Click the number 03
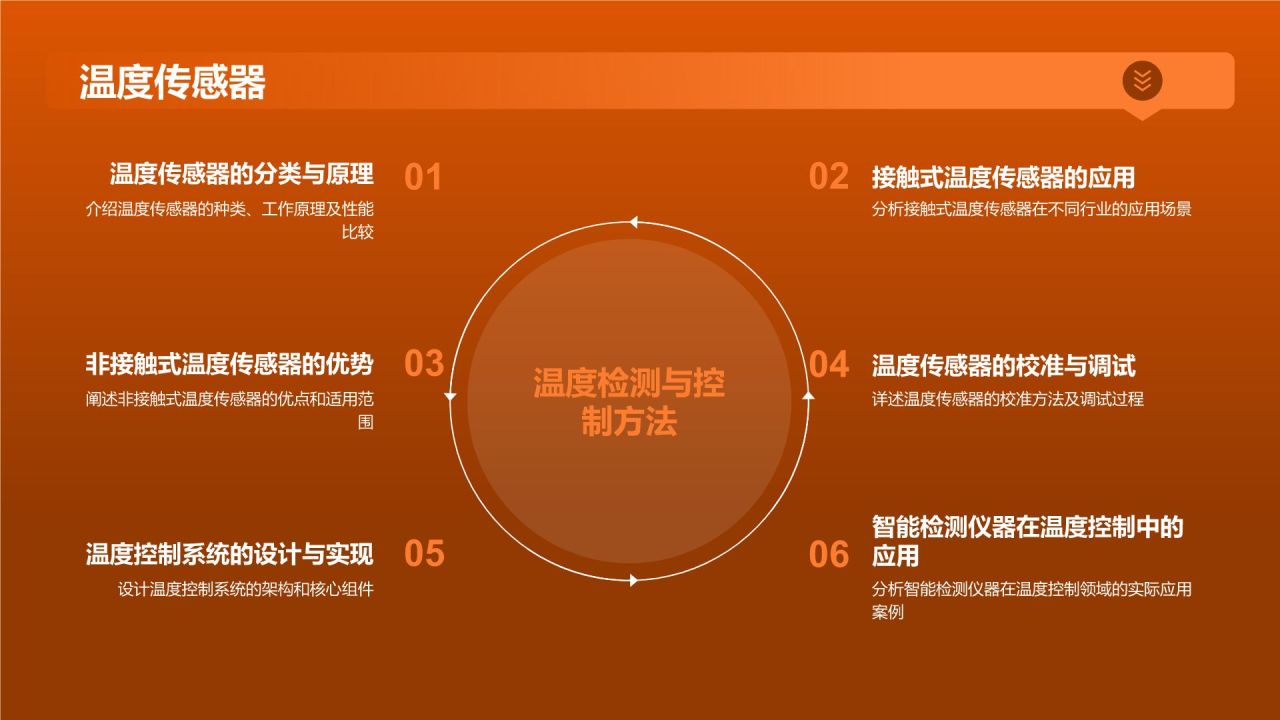The width and height of the screenshot is (1280, 720). (423, 363)
